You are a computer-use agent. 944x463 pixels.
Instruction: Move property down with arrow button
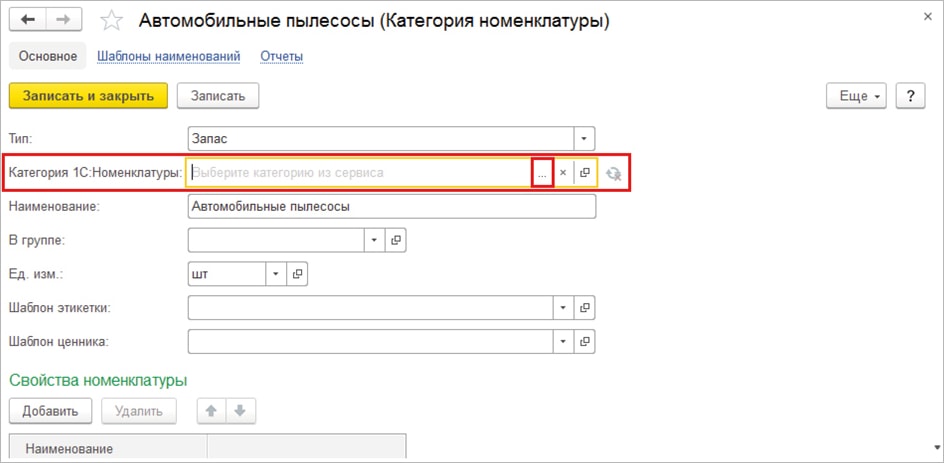(240, 410)
